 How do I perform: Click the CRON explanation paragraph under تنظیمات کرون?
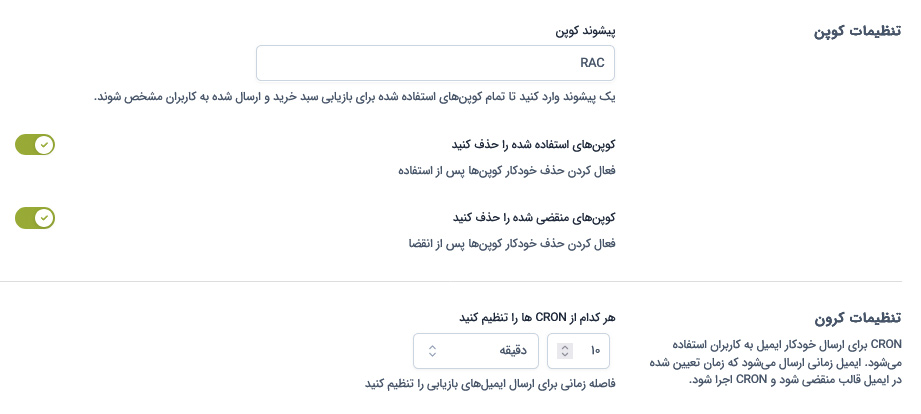click(775, 362)
